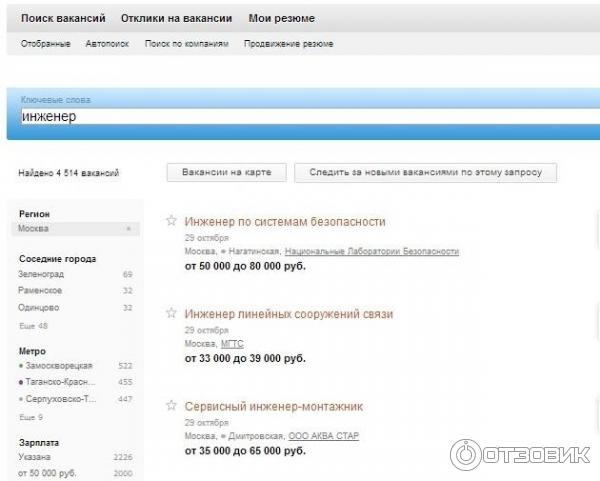Open the МГТС company link
This screenshot has width=600, height=481.
(x=232, y=343)
